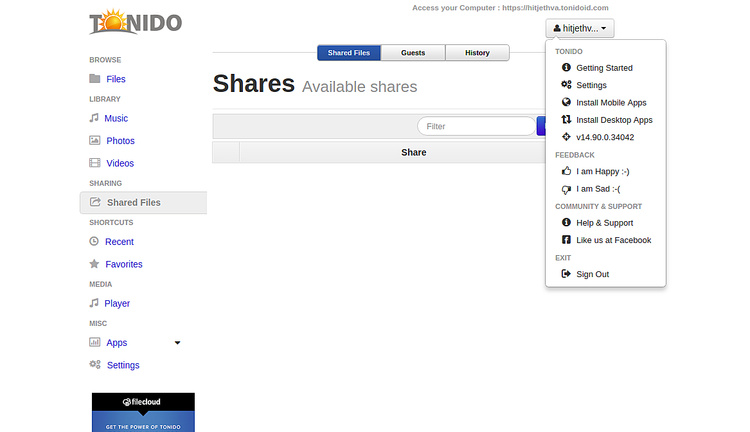Image resolution: width=750 pixels, height=432 pixels.
Task: Click the thumbs-down I am Sad icon
Action: [x=566, y=189]
